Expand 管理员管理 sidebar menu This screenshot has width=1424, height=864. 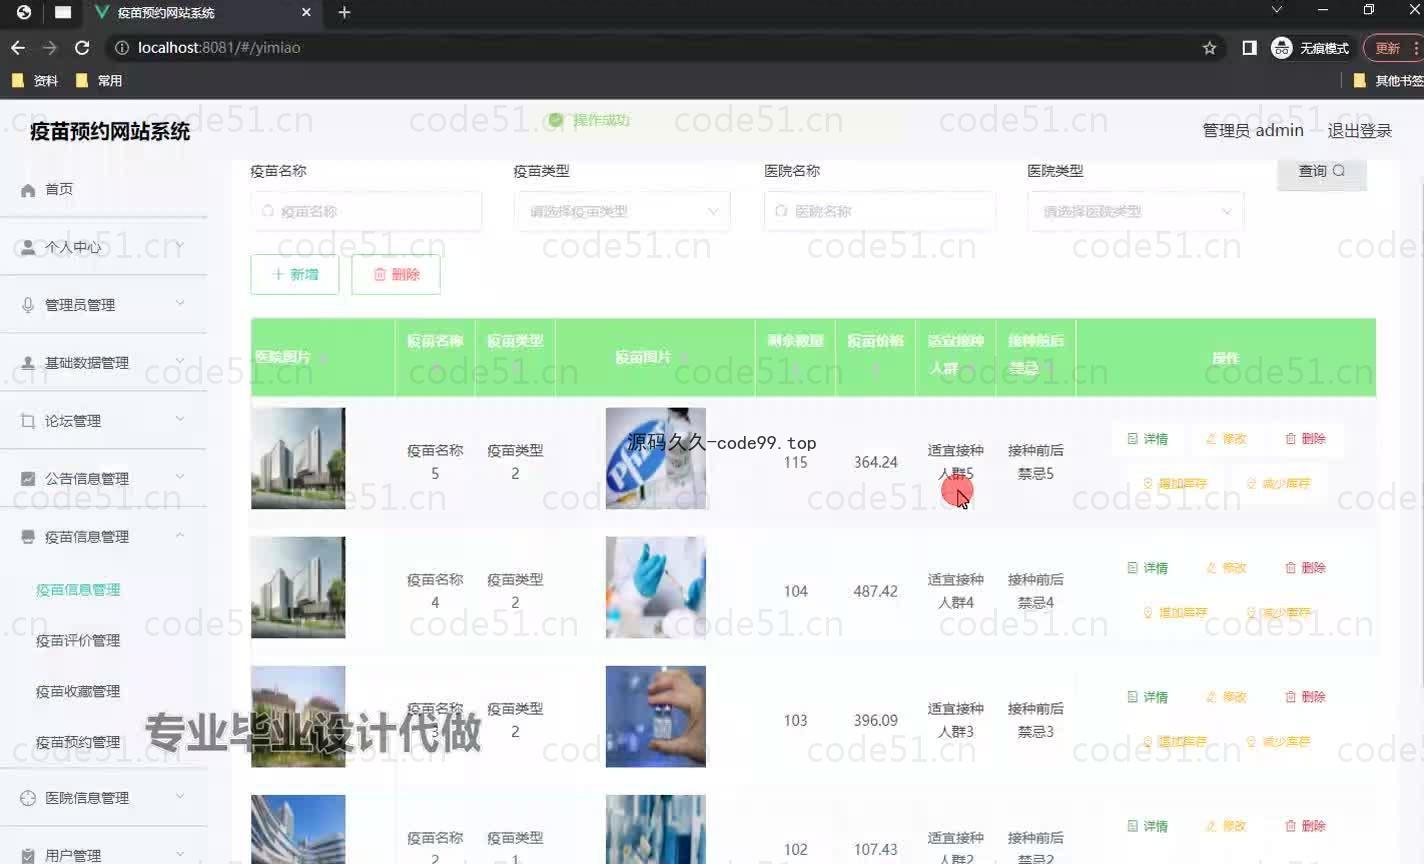click(104, 305)
